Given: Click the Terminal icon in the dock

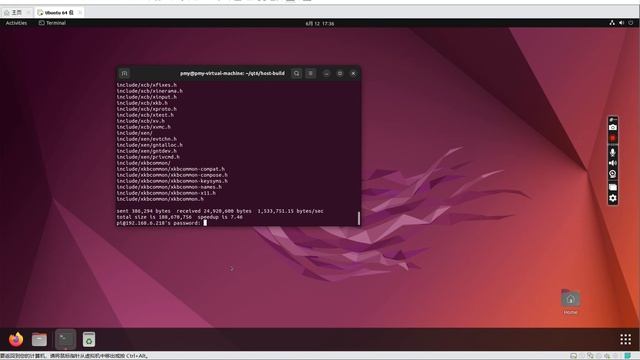Looking at the screenshot, I should [x=65, y=339].
